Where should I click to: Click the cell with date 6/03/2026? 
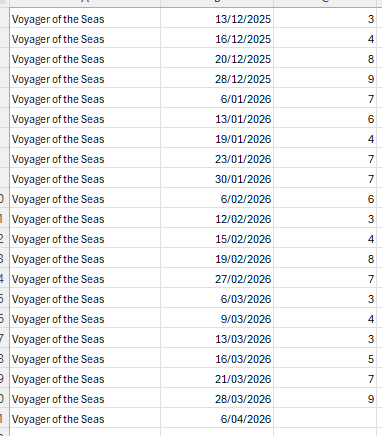[x=217, y=298]
